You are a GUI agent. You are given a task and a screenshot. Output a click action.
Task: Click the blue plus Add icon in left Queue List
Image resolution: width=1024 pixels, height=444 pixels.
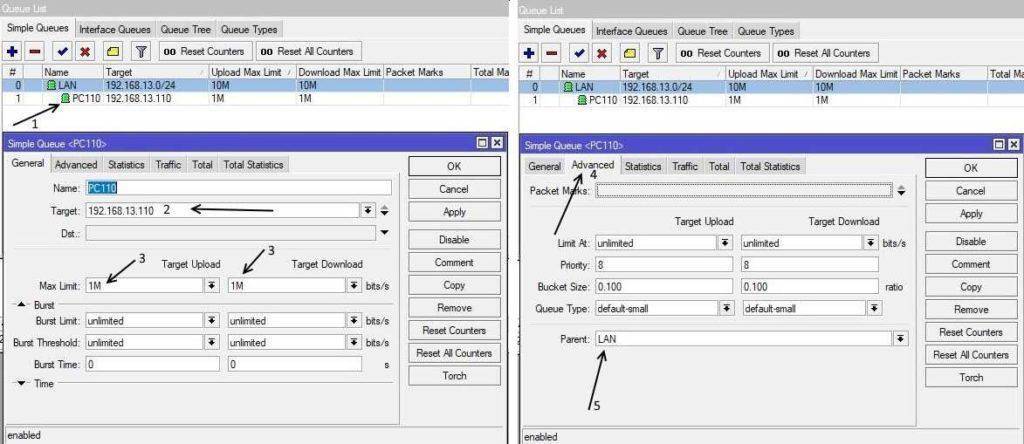pos(12,51)
